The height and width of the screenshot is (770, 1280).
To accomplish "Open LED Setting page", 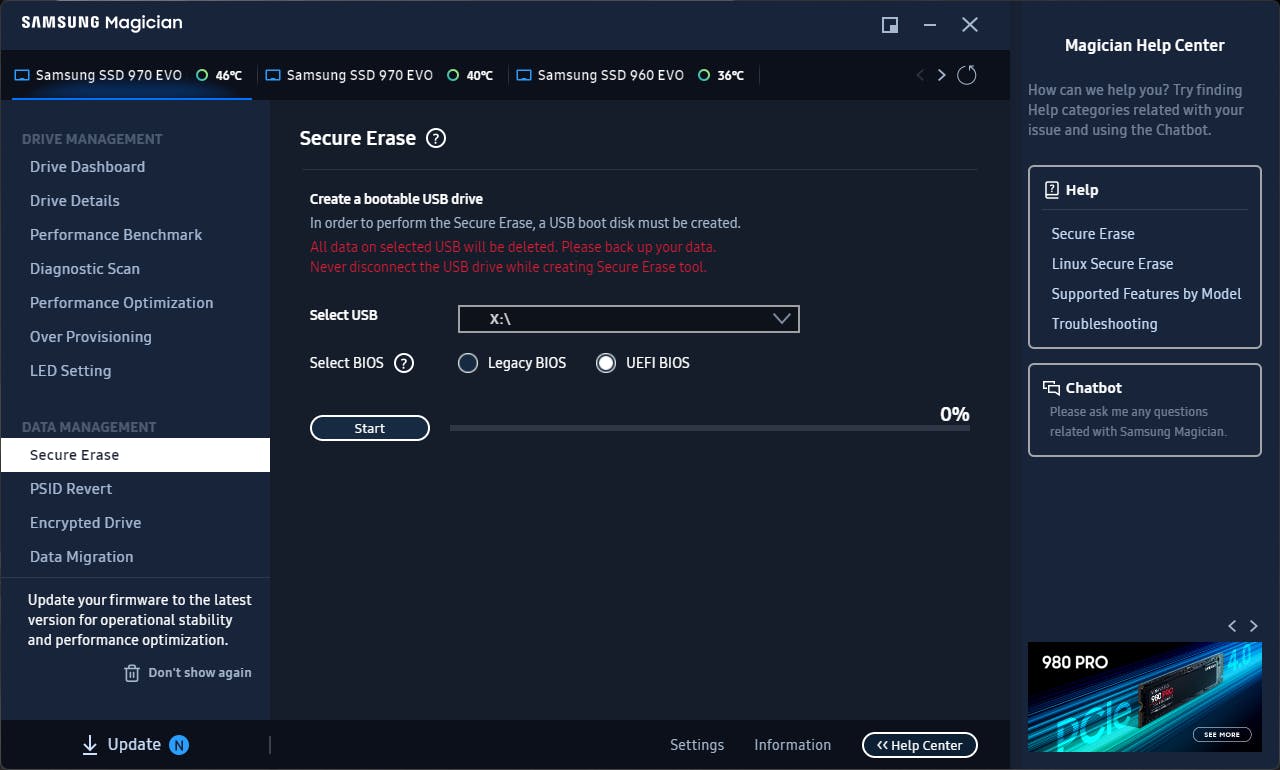I will pyautogui.click(x=70, y=371).
